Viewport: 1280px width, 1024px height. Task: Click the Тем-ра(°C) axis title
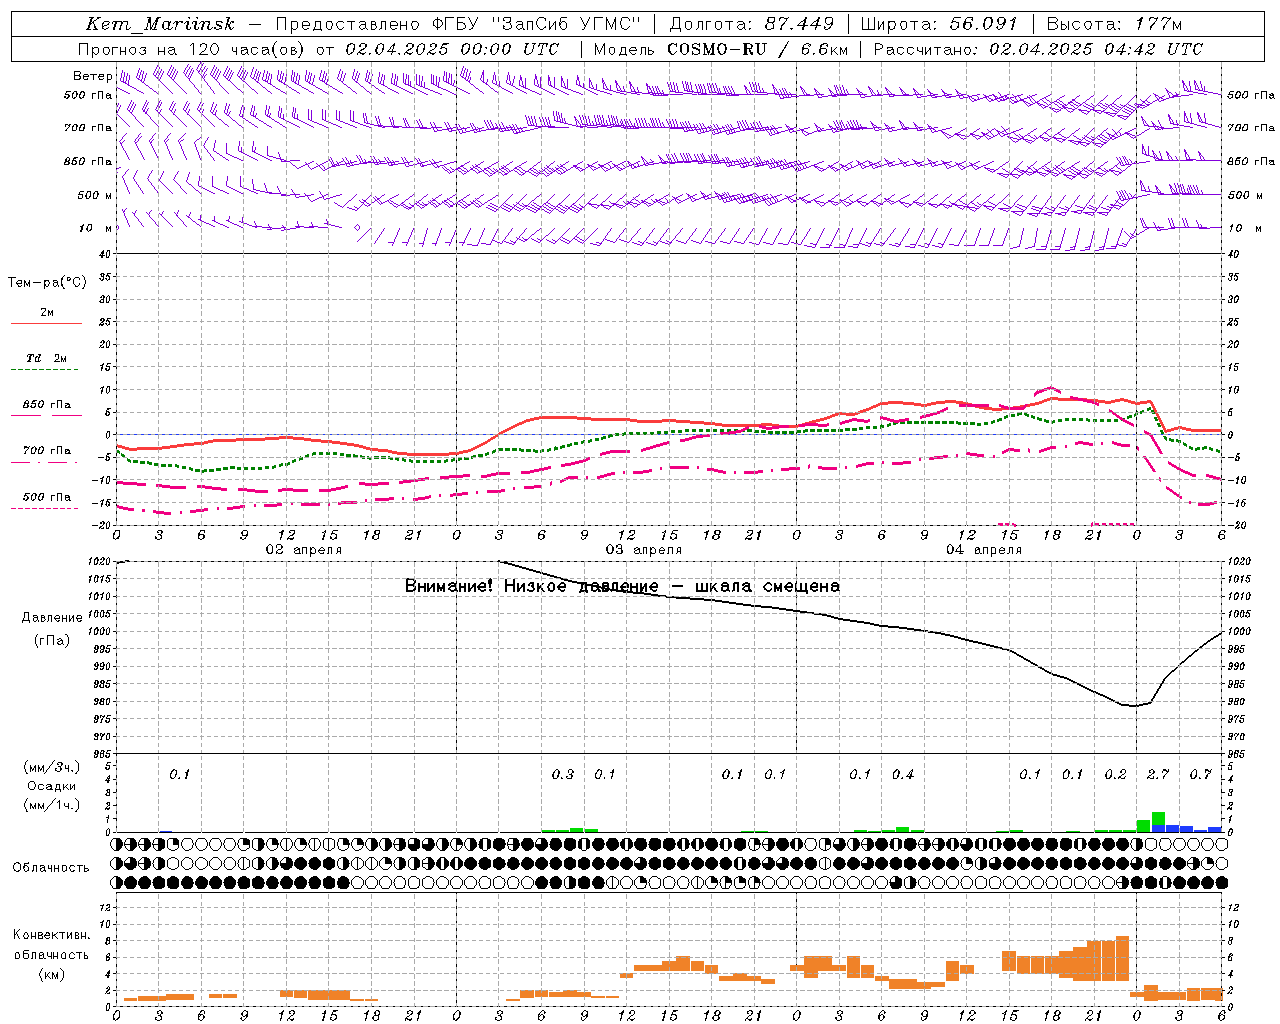click(47, 283)
